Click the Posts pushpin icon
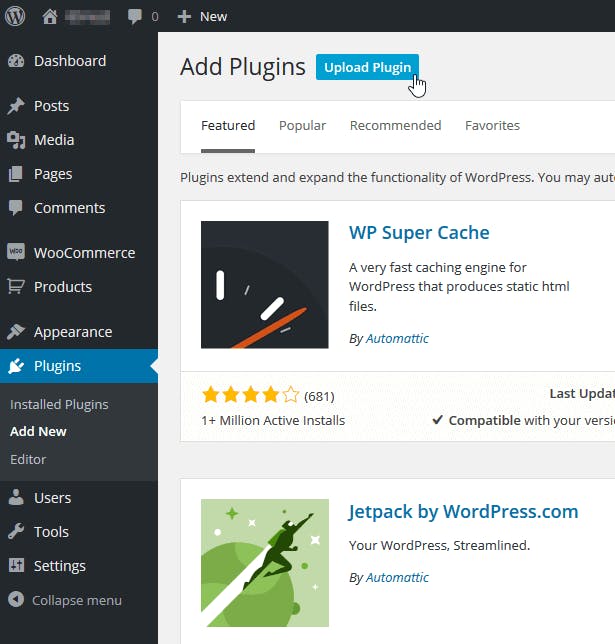 [16, 106]
